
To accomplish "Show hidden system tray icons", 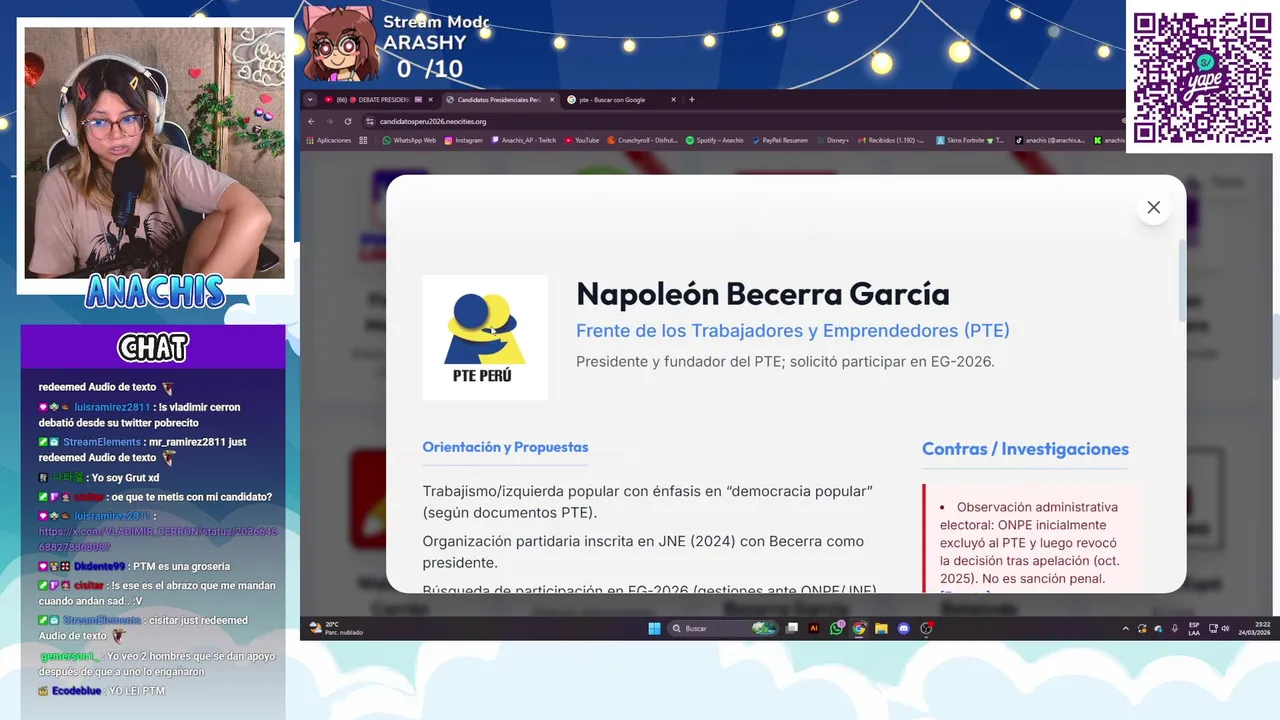I will point(1125,629).
